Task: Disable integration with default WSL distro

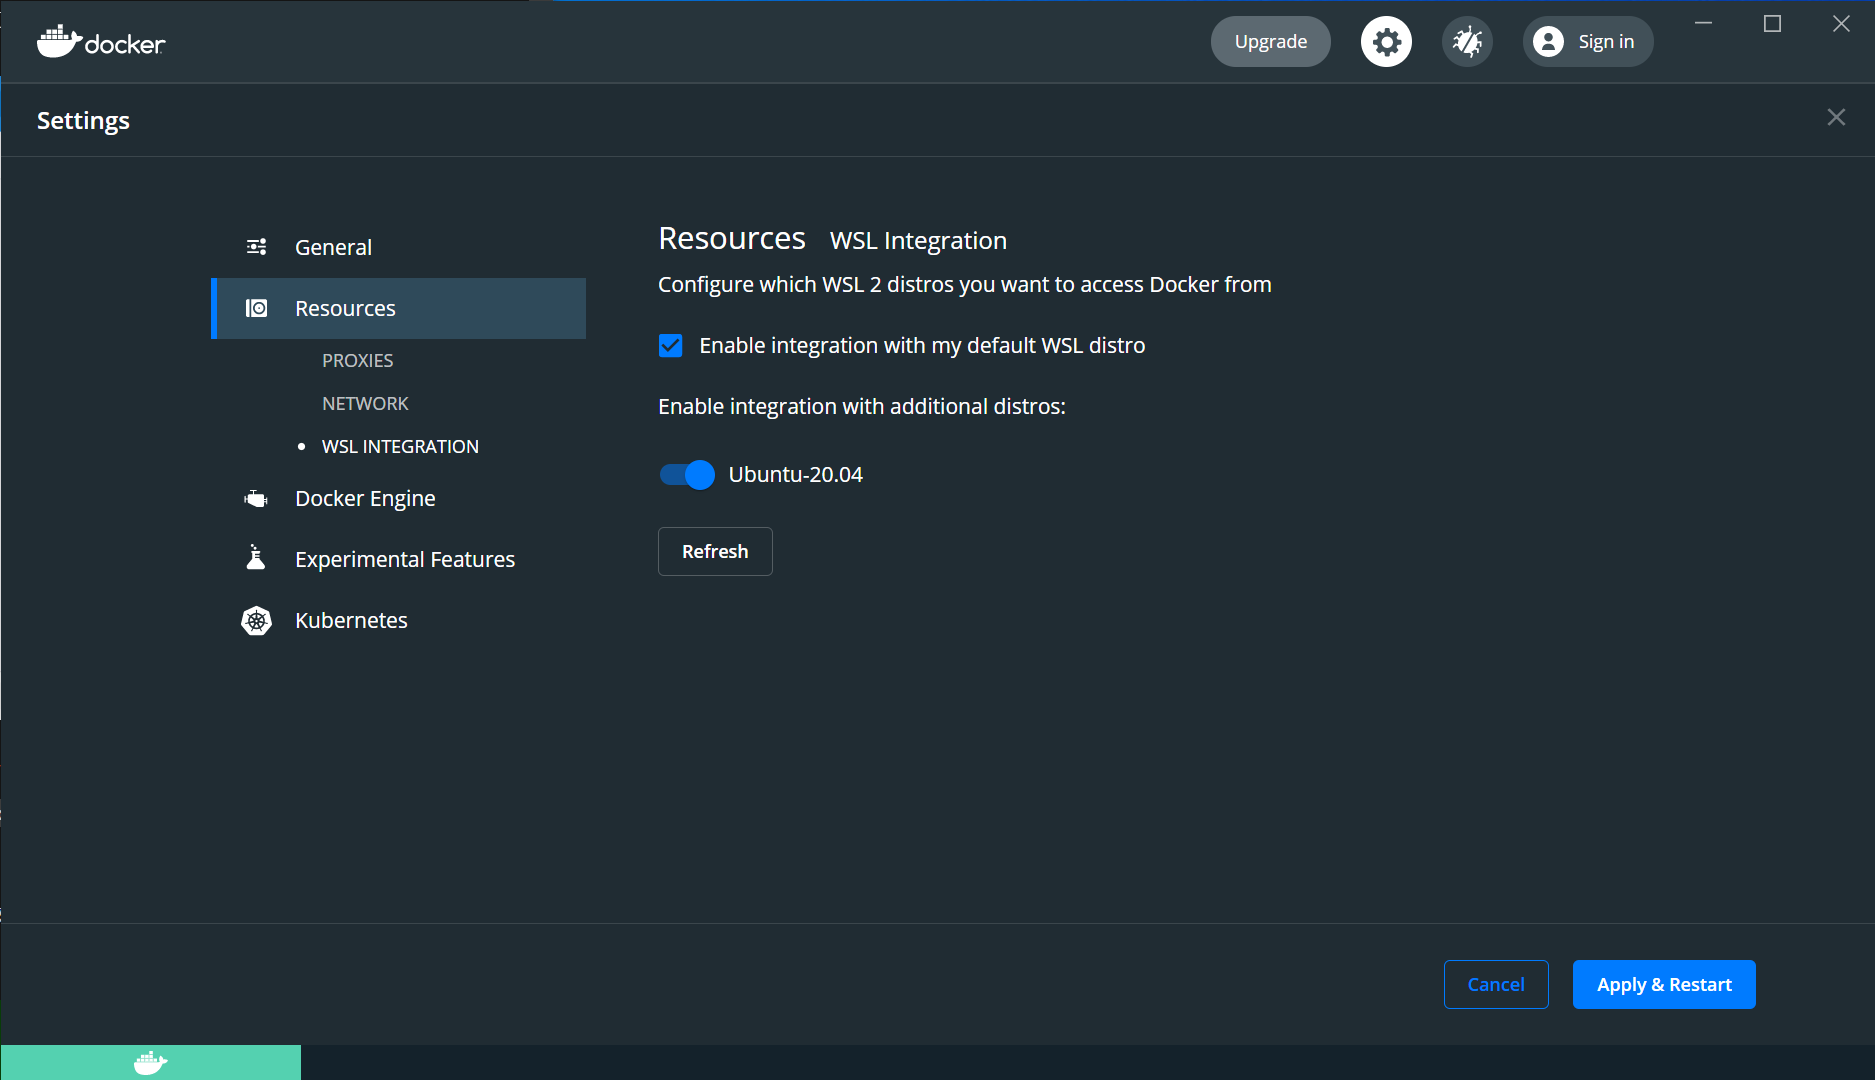Action: point(670,345)
